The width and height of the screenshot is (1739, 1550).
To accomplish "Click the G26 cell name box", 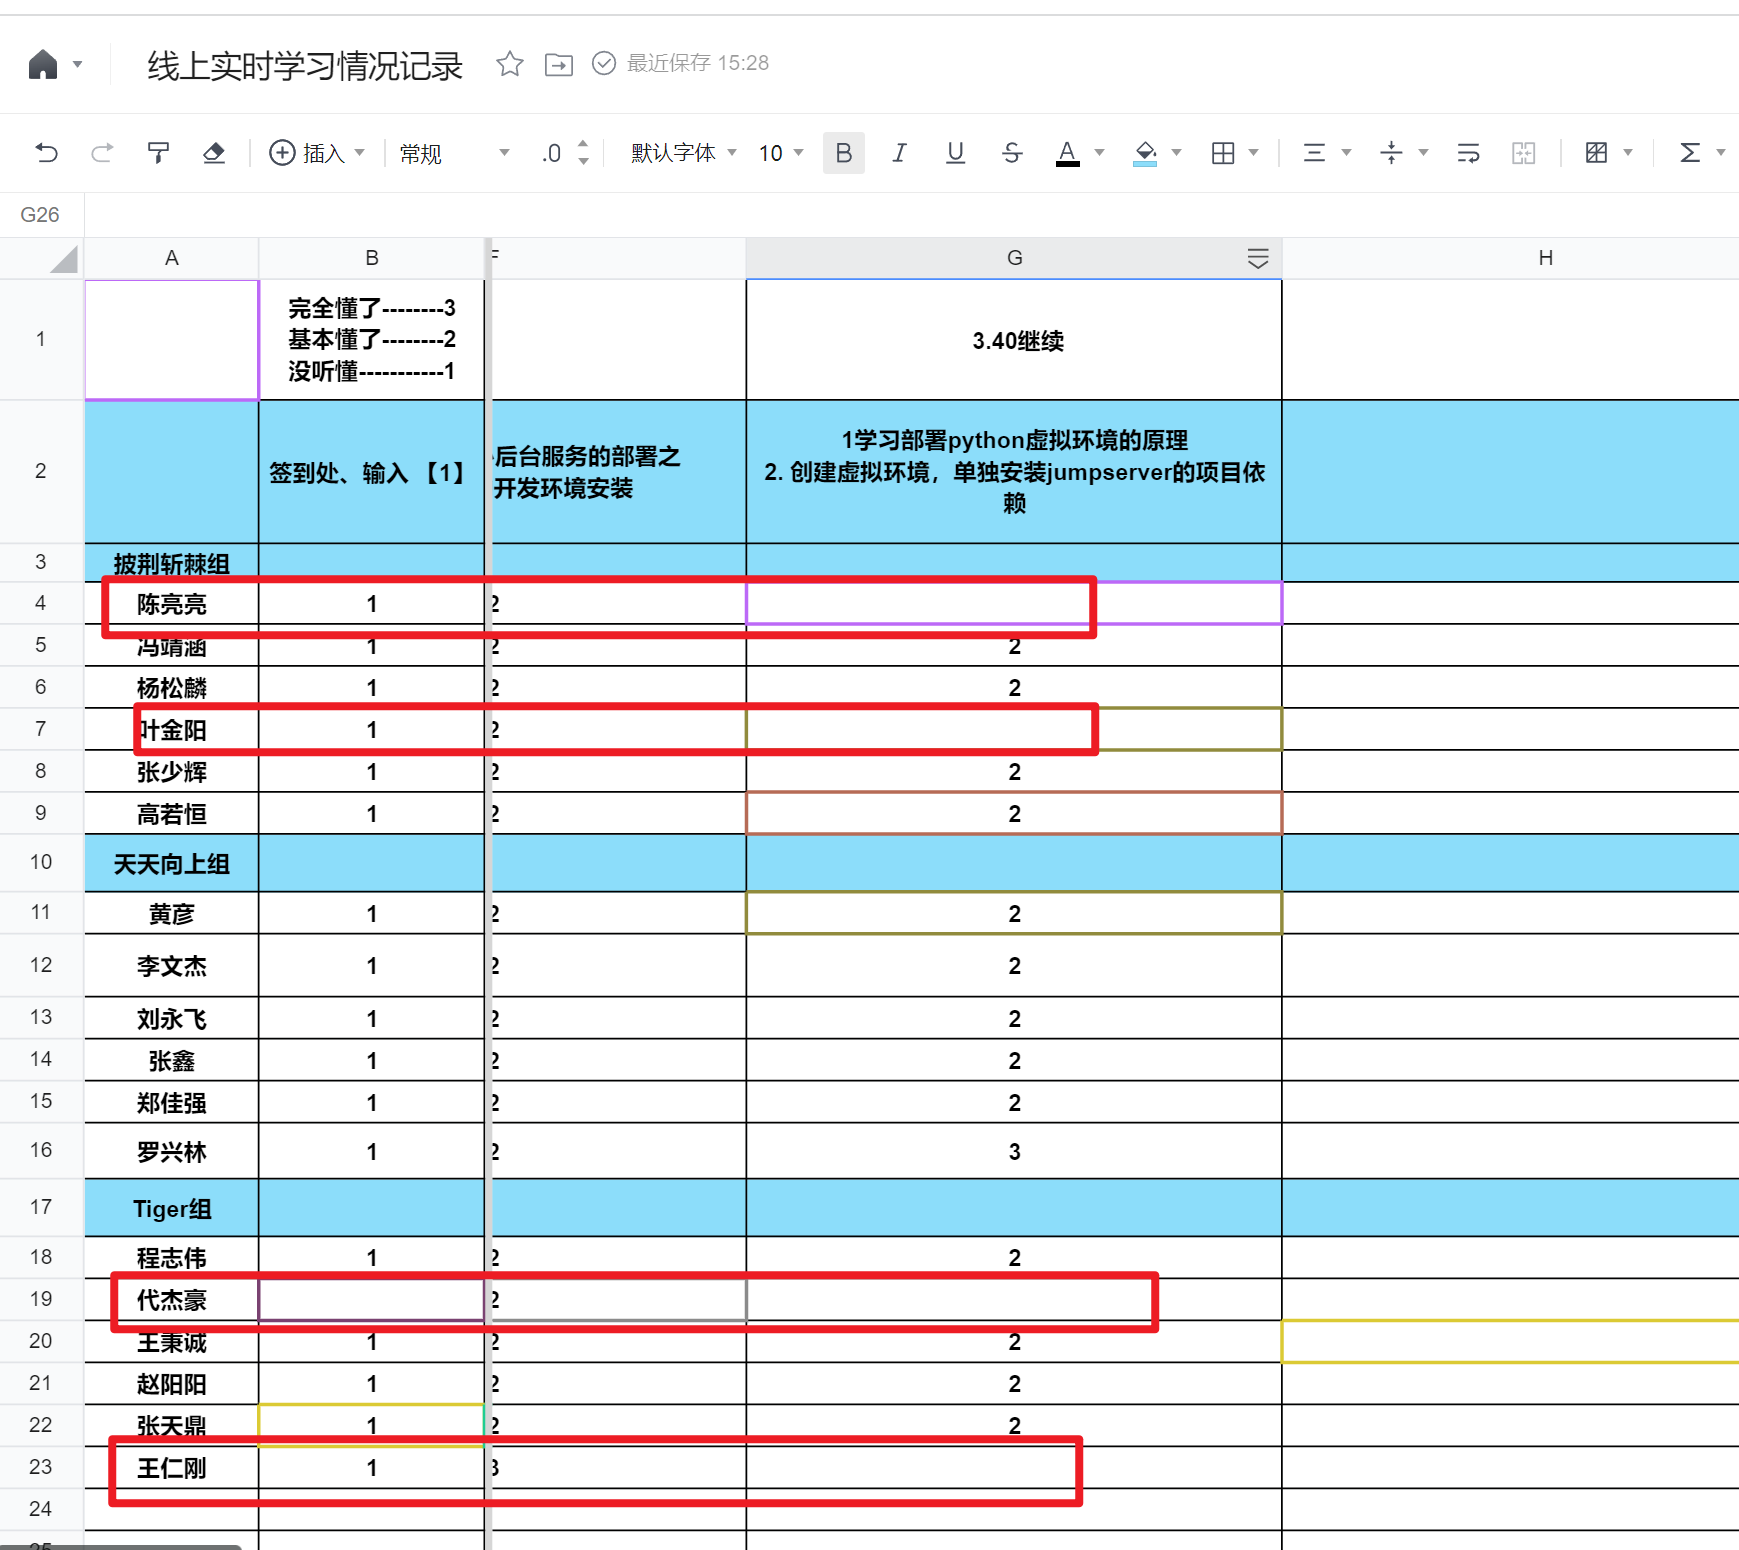I will [x=40, y=215].
